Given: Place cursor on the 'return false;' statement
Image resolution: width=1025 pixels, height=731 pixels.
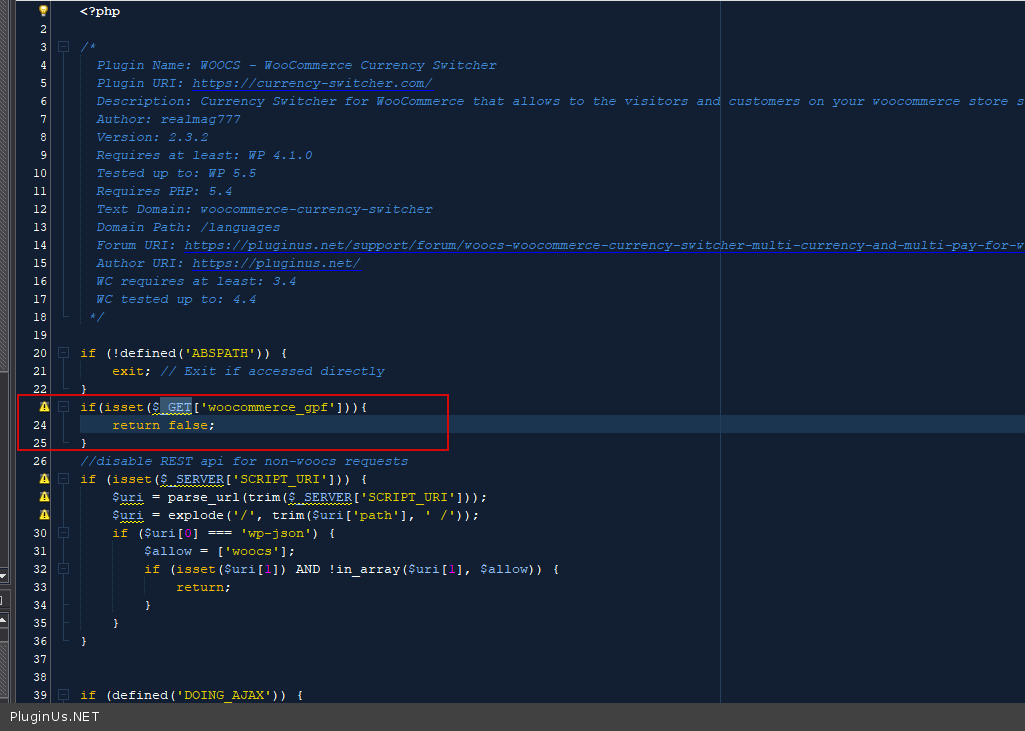Looking at the screenshot, I should (x=163, y=425).
